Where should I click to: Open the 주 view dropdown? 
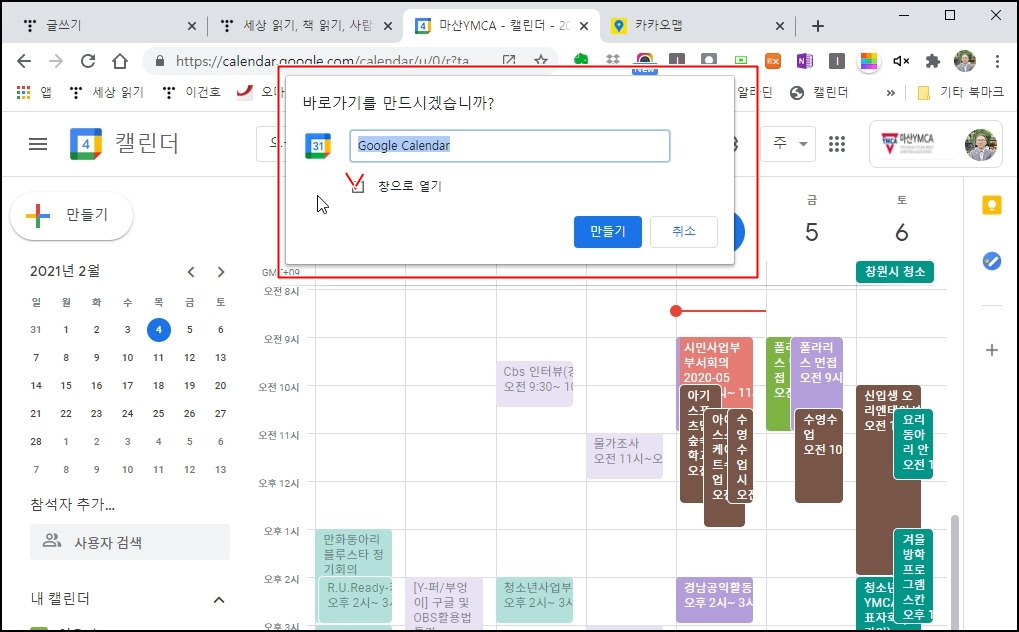788,144
